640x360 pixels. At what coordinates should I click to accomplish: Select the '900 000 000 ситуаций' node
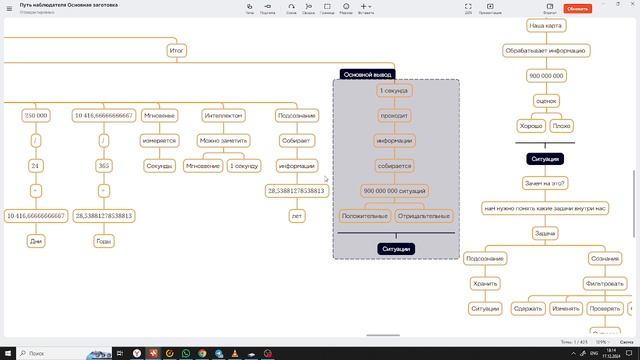[x=394, y=191]
